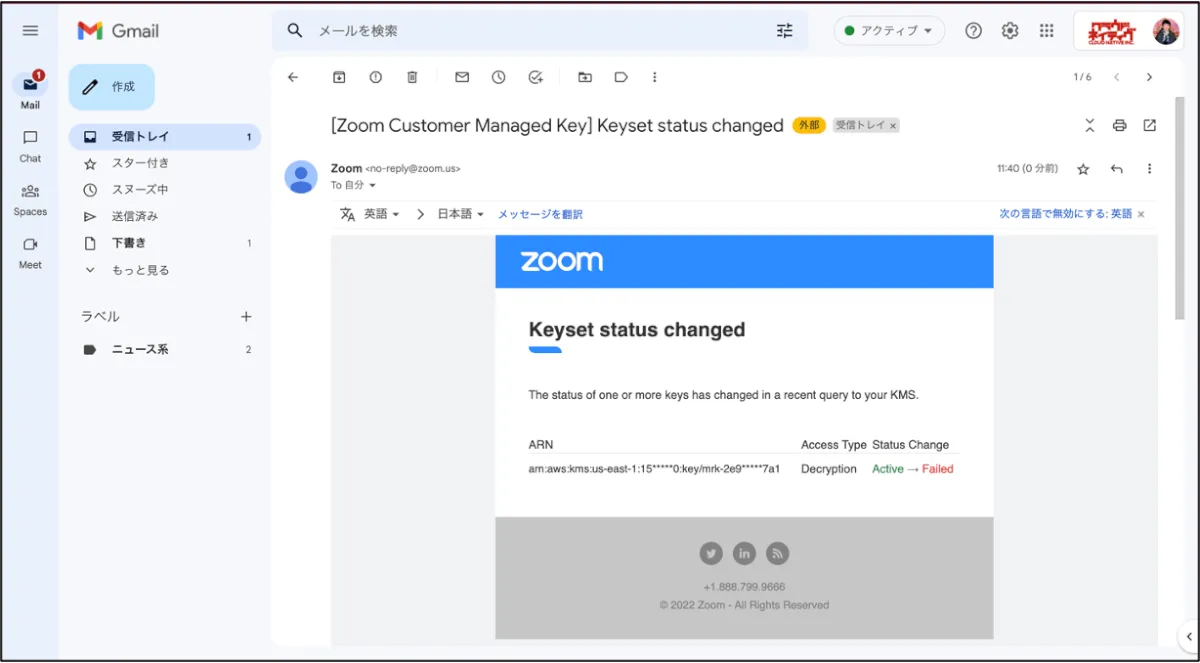The height and width of the screenshot is (663, 1200).
Task: Apply a label via label icon
Action: tap(621, 77)
